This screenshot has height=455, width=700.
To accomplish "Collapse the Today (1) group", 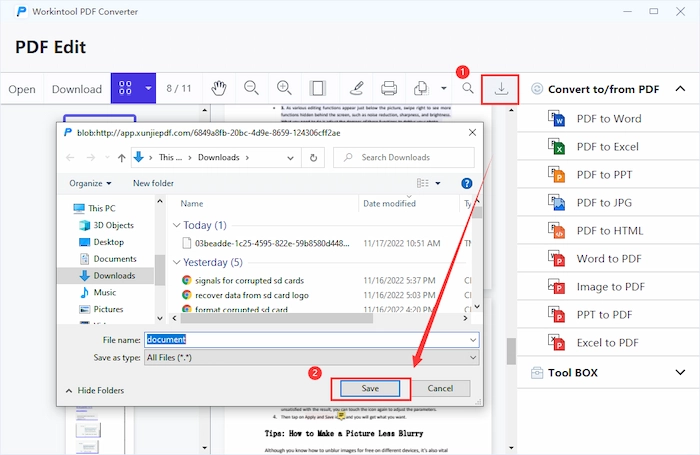I will tap(176, 225).
